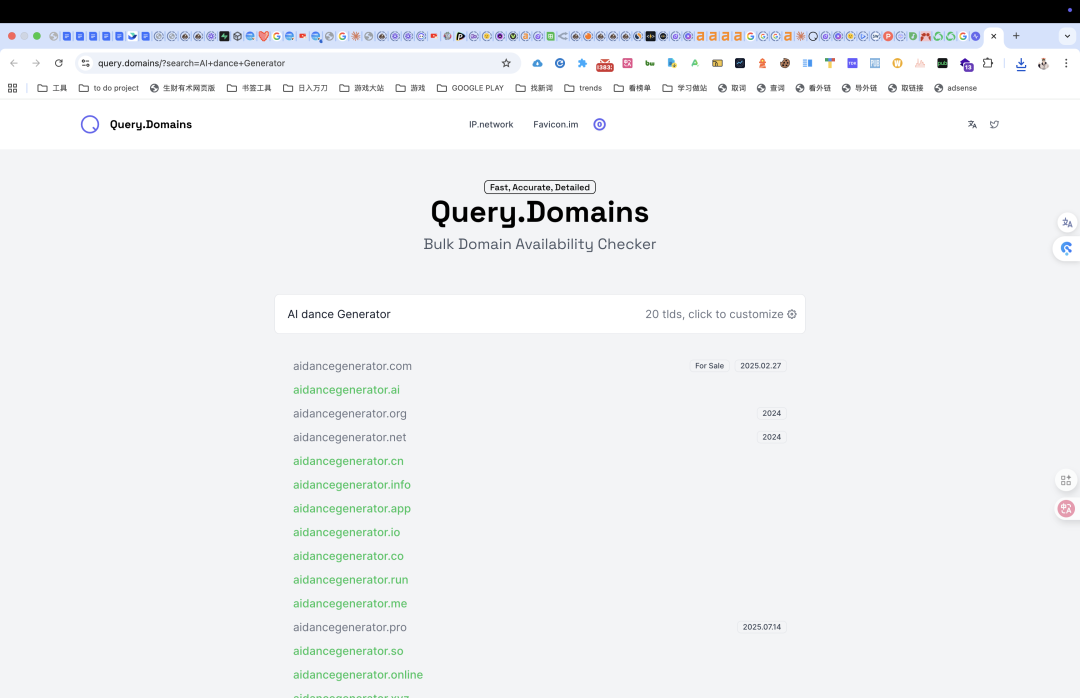Open the Twitter link in site header

994,125
